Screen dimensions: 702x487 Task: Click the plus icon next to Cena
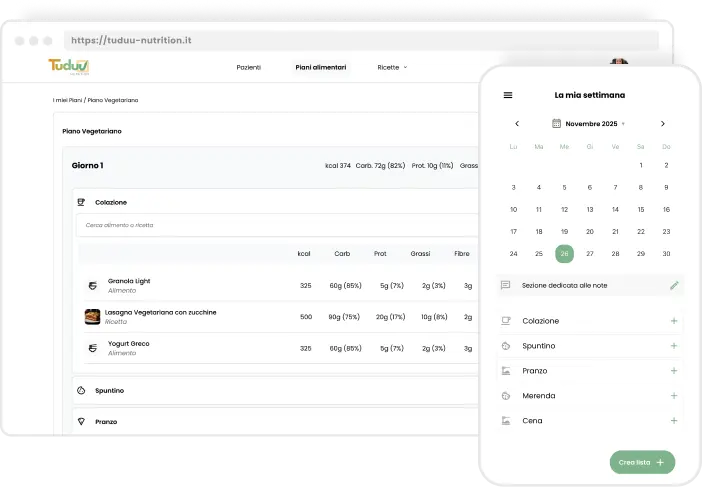point(674,421)
